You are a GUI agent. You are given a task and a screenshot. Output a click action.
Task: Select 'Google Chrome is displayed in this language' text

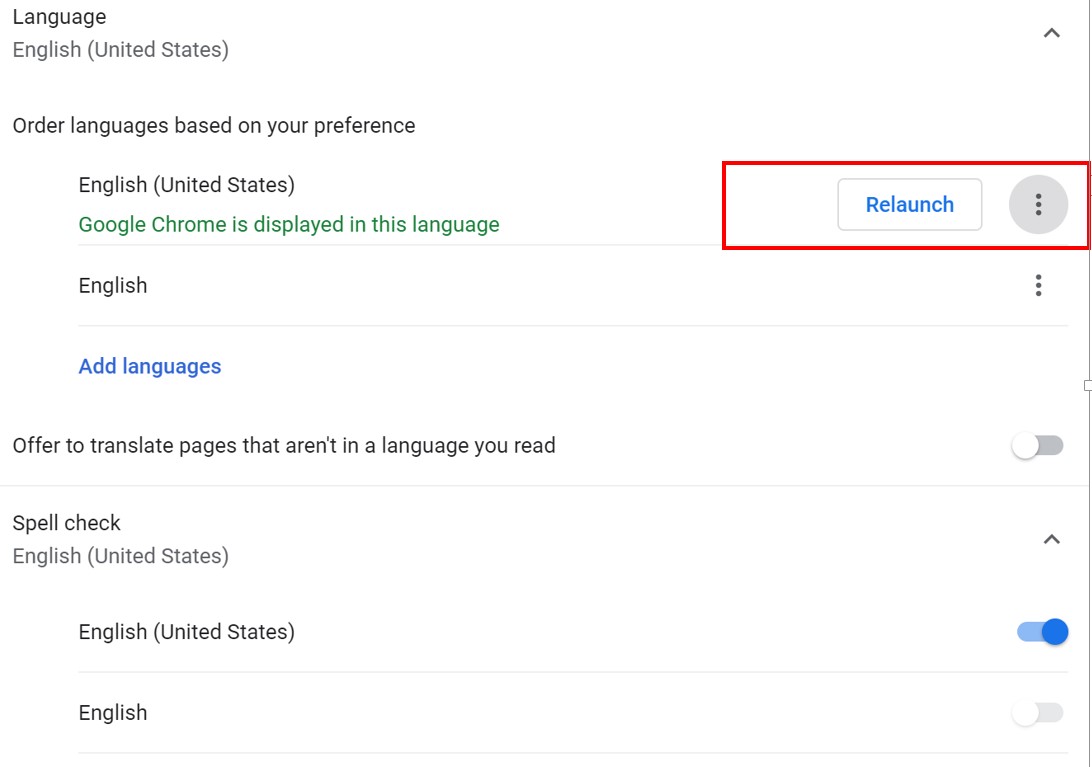(x=289, y=224)
